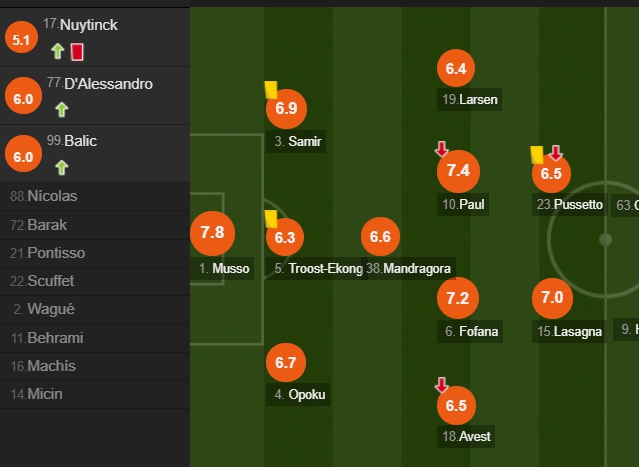The height and width of the screenshot is (467, 639).
Task: Open 19. Larsen player label
Action: [x=469, y=99]
